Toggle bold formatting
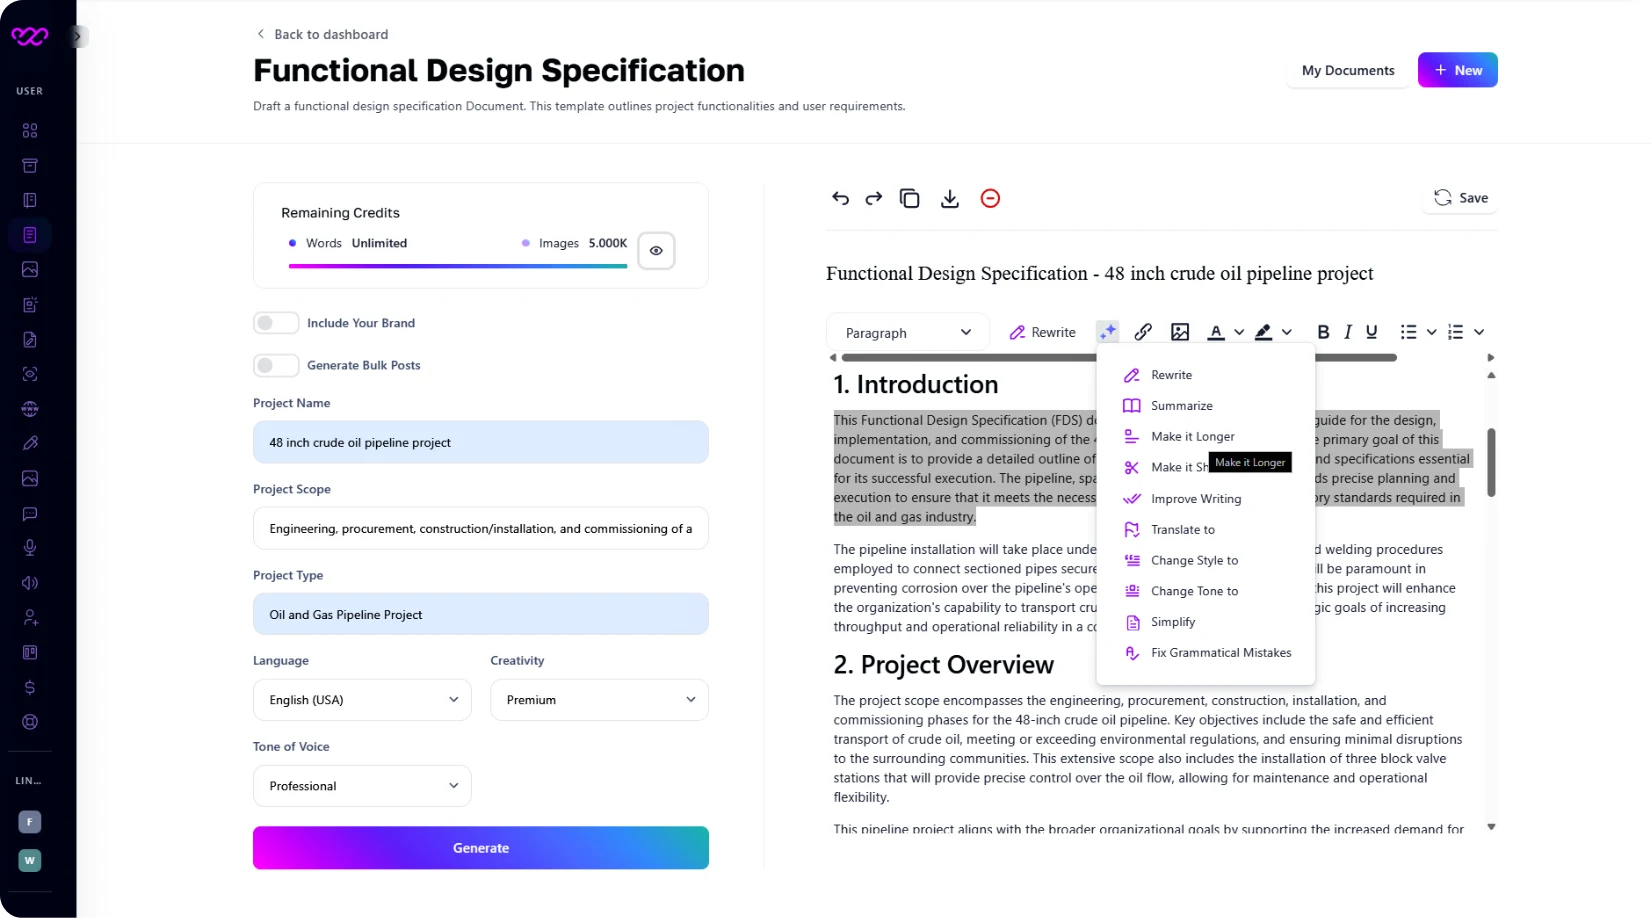The image size is (1651, 918). (x=1323, y=332)
